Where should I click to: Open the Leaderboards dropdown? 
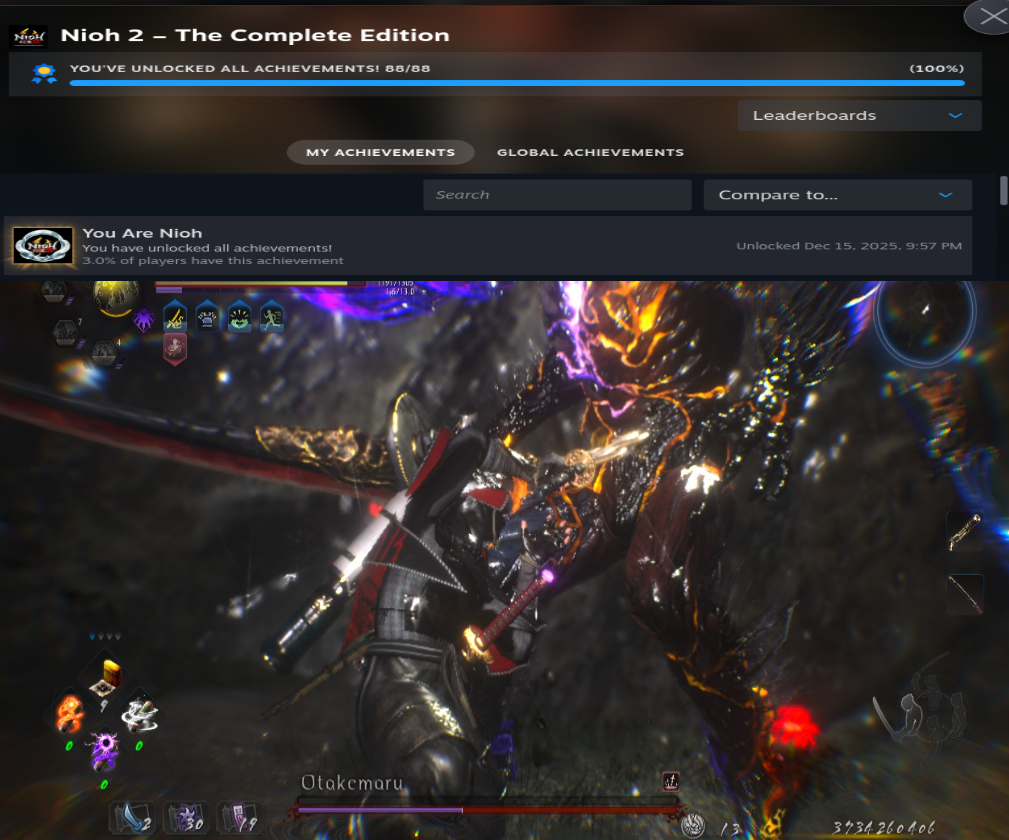[859, 116]
